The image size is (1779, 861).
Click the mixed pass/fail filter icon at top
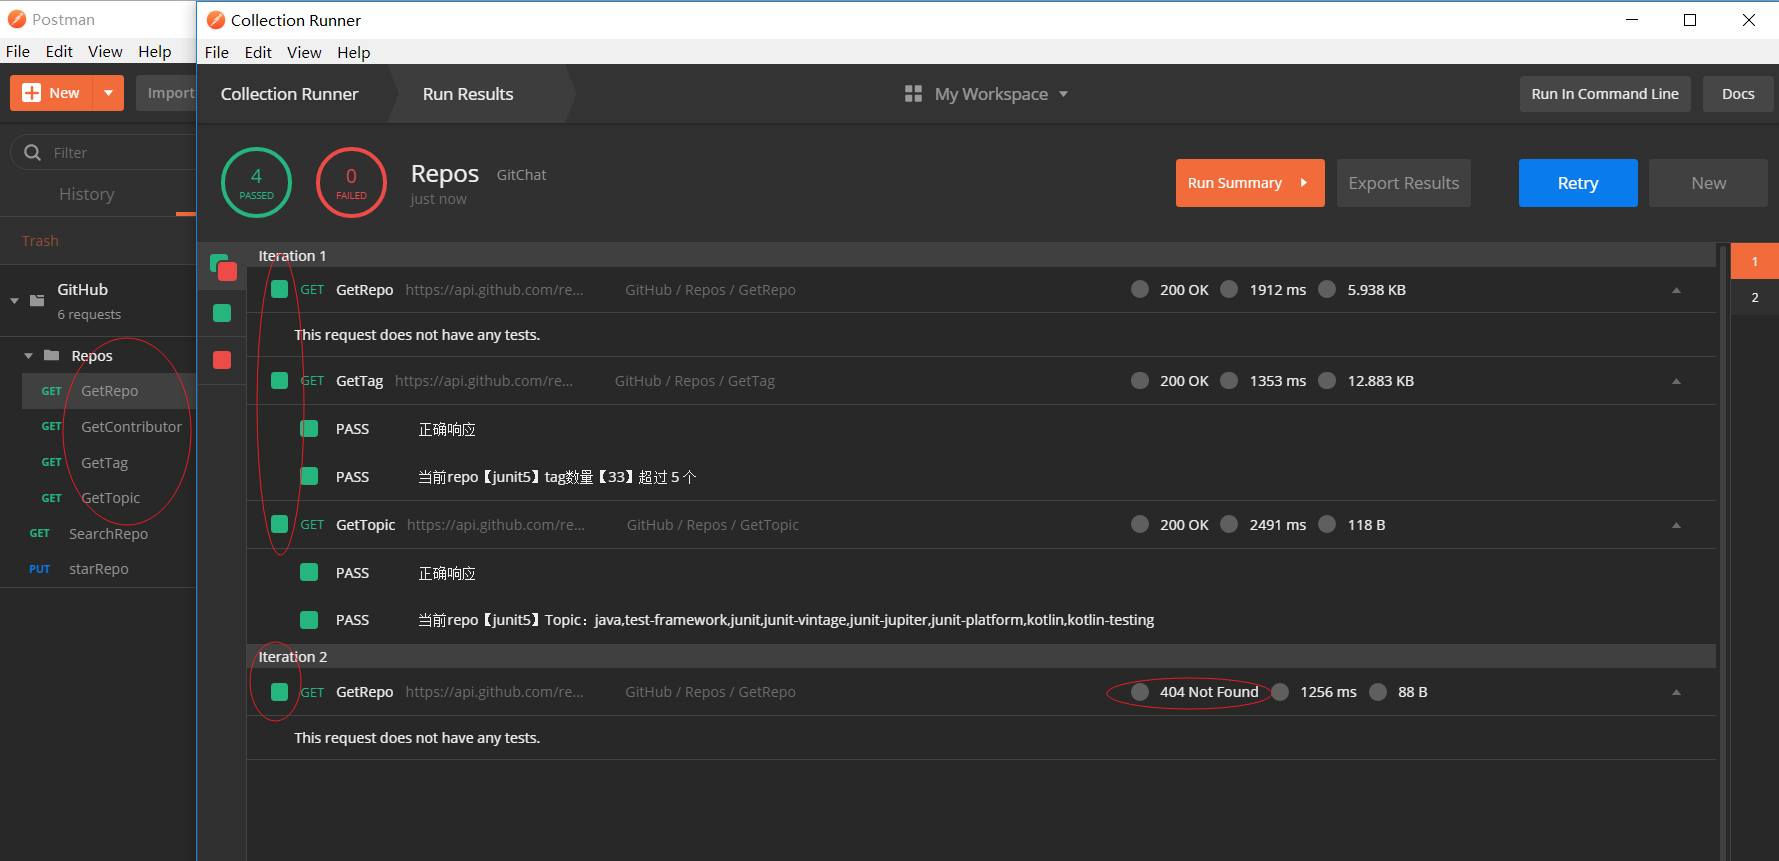(x=223, y=267)
